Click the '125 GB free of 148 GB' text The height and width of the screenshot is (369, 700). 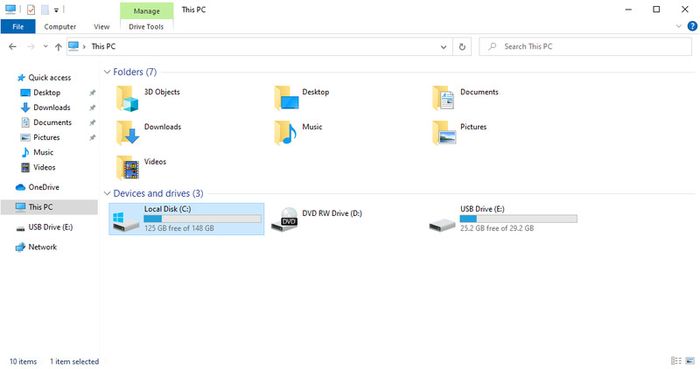pos(179,228)
